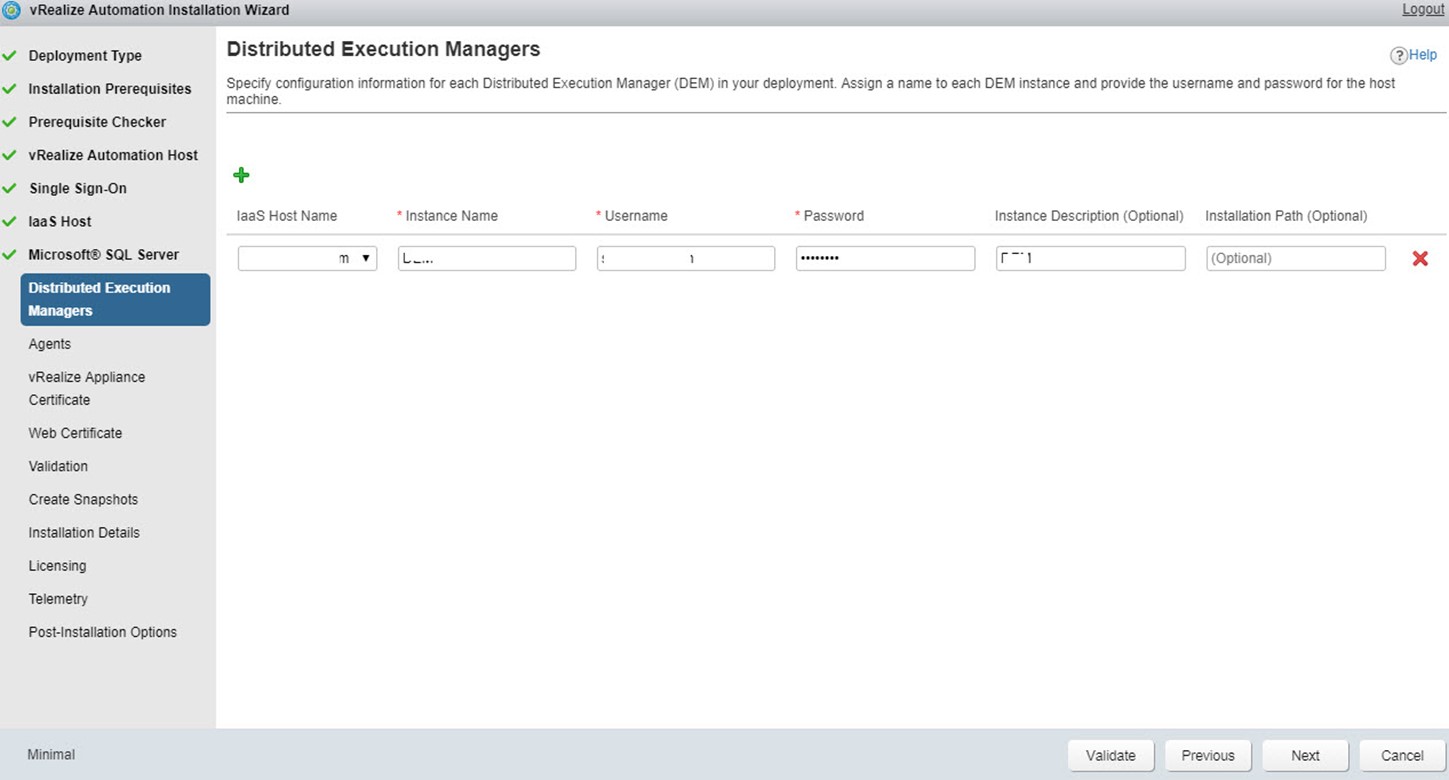
Task: Focus the Instance Name field
Action: click(x=487, y=258)
